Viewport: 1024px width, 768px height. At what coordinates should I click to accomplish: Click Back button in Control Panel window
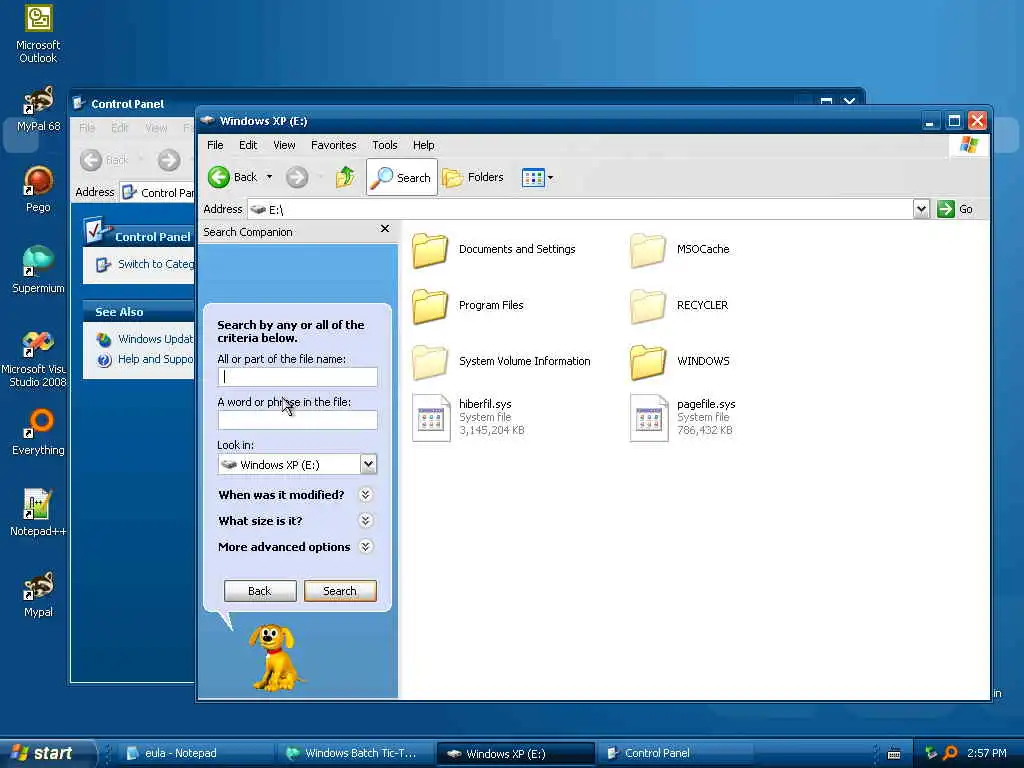[x=104, y=160]
